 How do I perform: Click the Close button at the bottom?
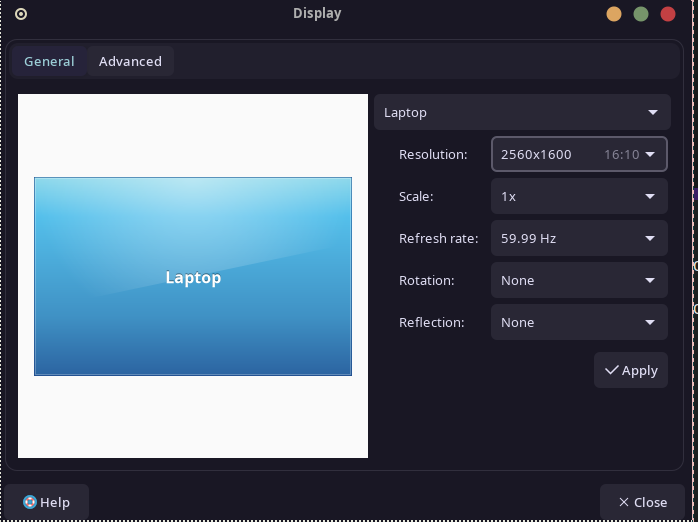click(642, 502)
